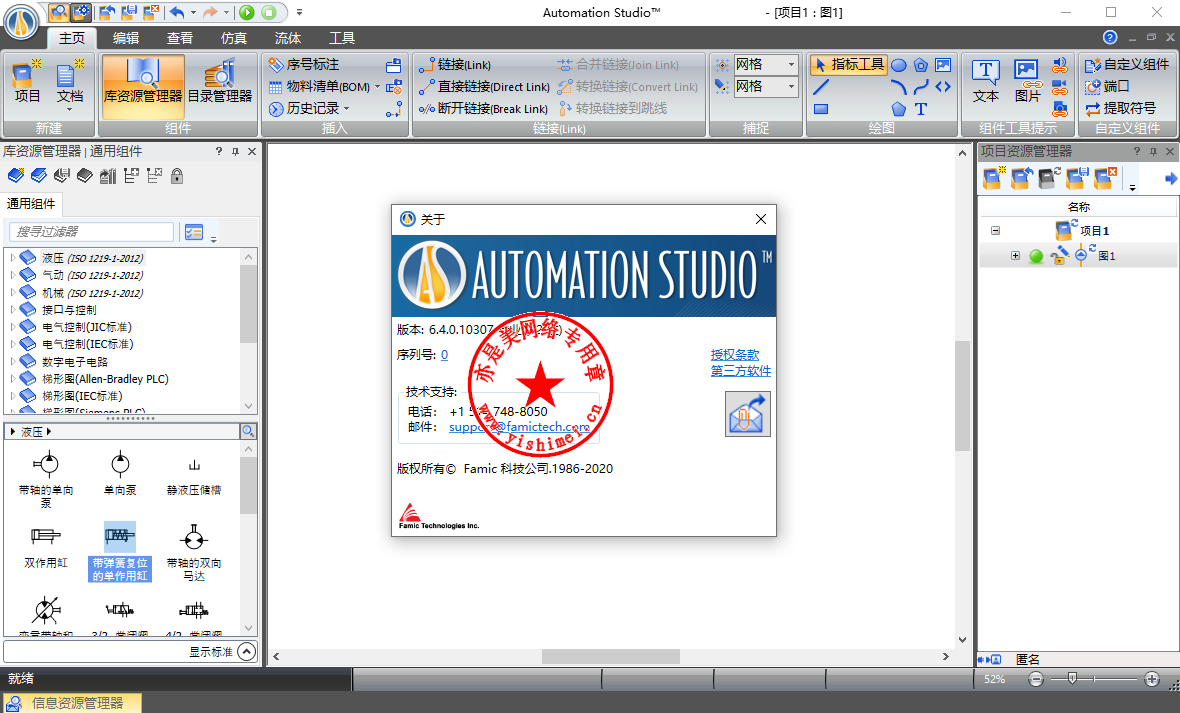Stop simulation from the quick access toolbar
This screenshot has width=1180, height=713.
[269, 12]
